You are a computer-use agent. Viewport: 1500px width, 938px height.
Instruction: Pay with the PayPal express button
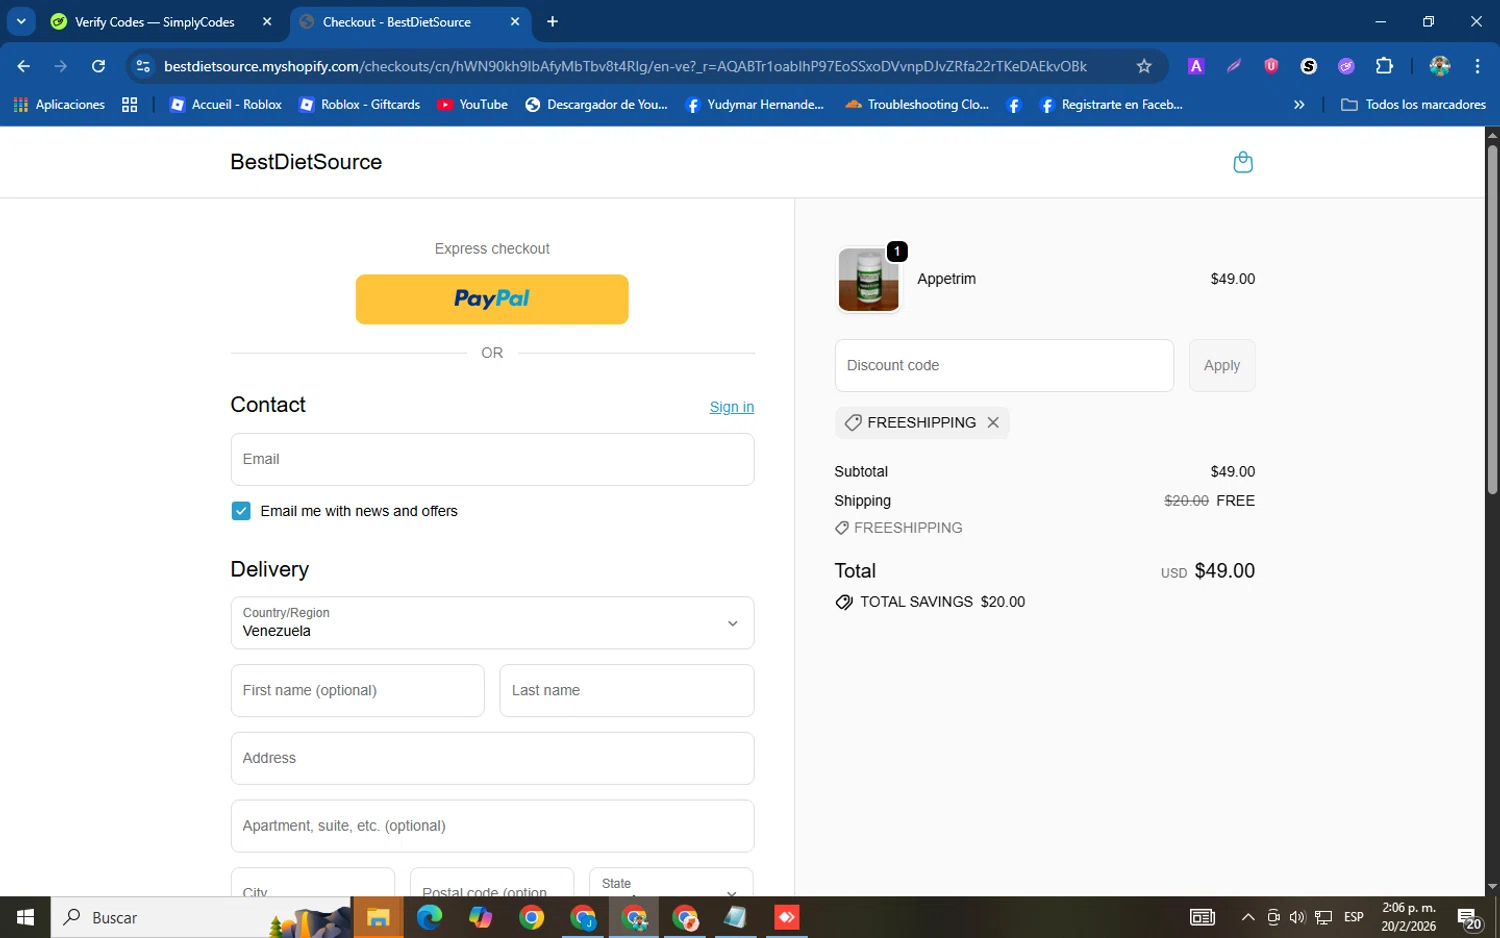click(x=492, y=299)
